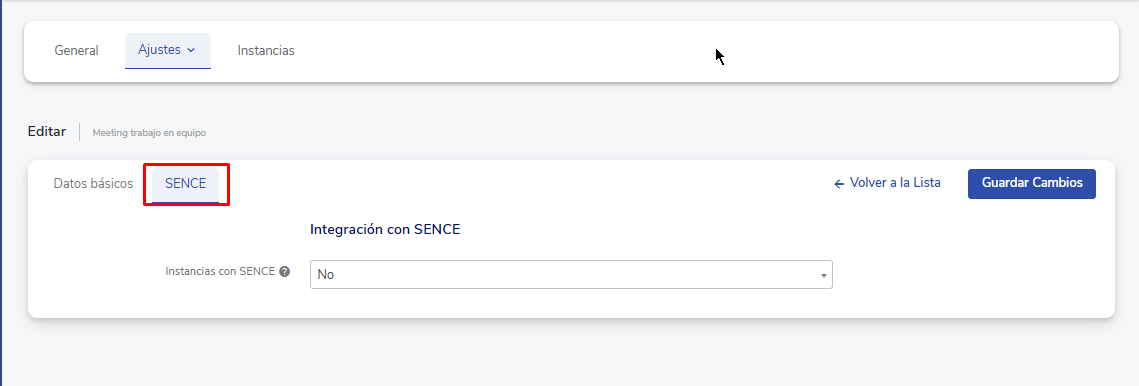The width and height of the screenshot is (1139, 386).
Task: Open the Instancias con SENCE dropdown
Action: 571,275
